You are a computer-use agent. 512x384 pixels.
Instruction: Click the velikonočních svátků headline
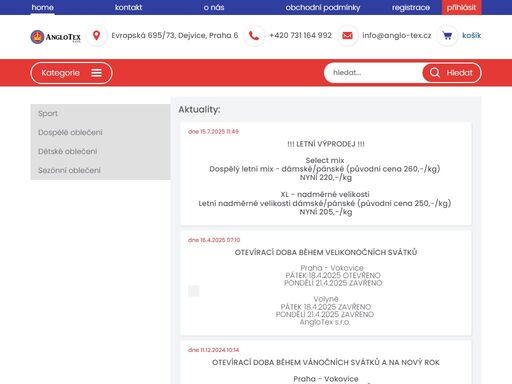326,252
